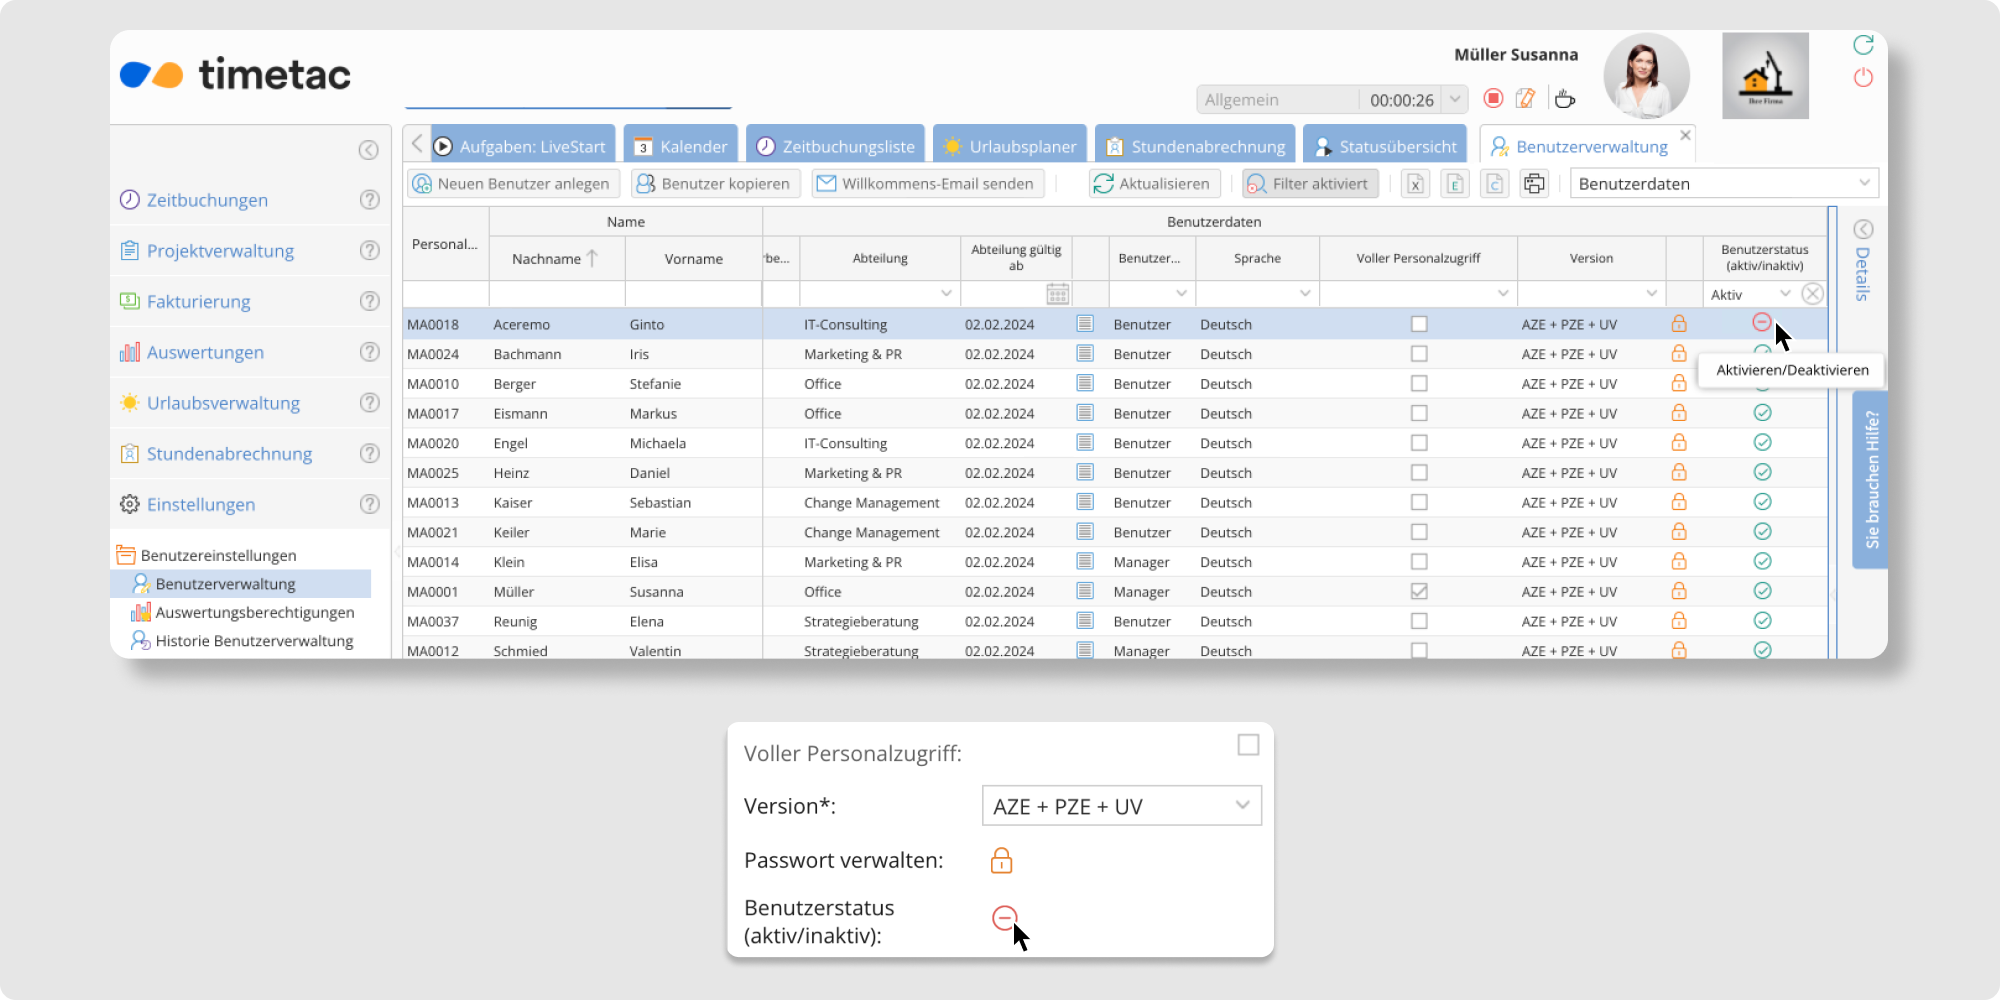Click the green refresh icon at top right
The image size is (2000, 1000).
click(x=1863, y=45)
